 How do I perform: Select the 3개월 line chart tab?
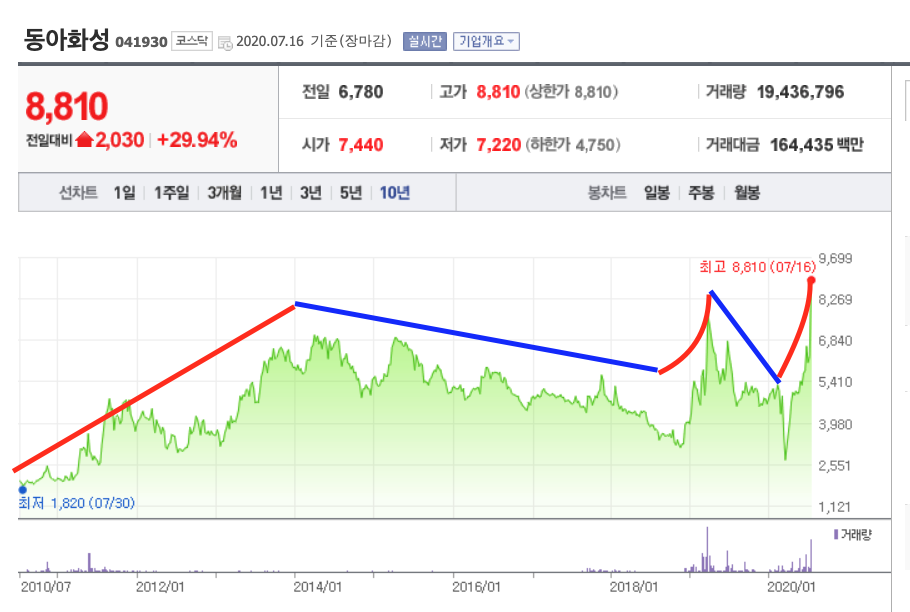click(225, 193)
